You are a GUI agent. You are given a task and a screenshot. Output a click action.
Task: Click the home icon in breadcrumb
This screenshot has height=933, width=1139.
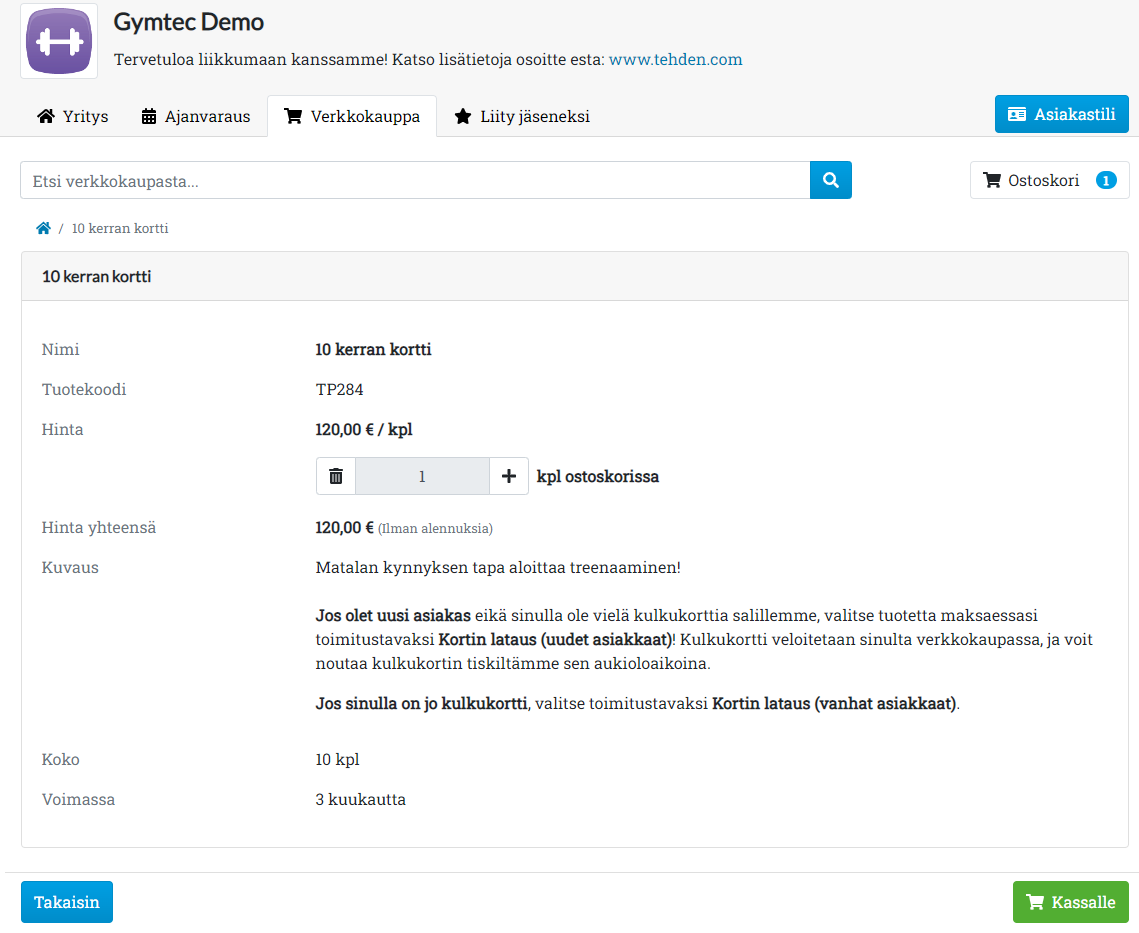click(x=43, y=228)
